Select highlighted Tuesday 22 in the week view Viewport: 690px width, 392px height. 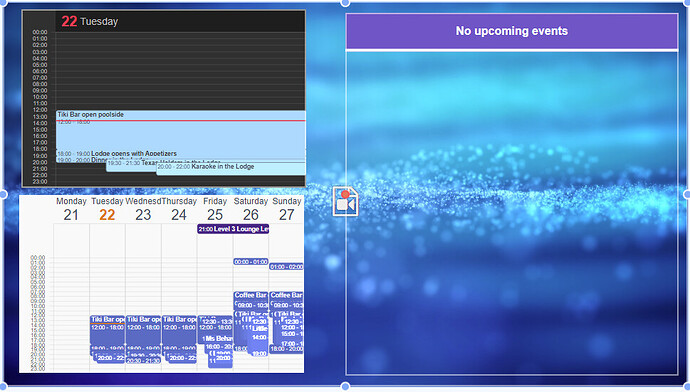pyautogui.click(x=107, y=209)
